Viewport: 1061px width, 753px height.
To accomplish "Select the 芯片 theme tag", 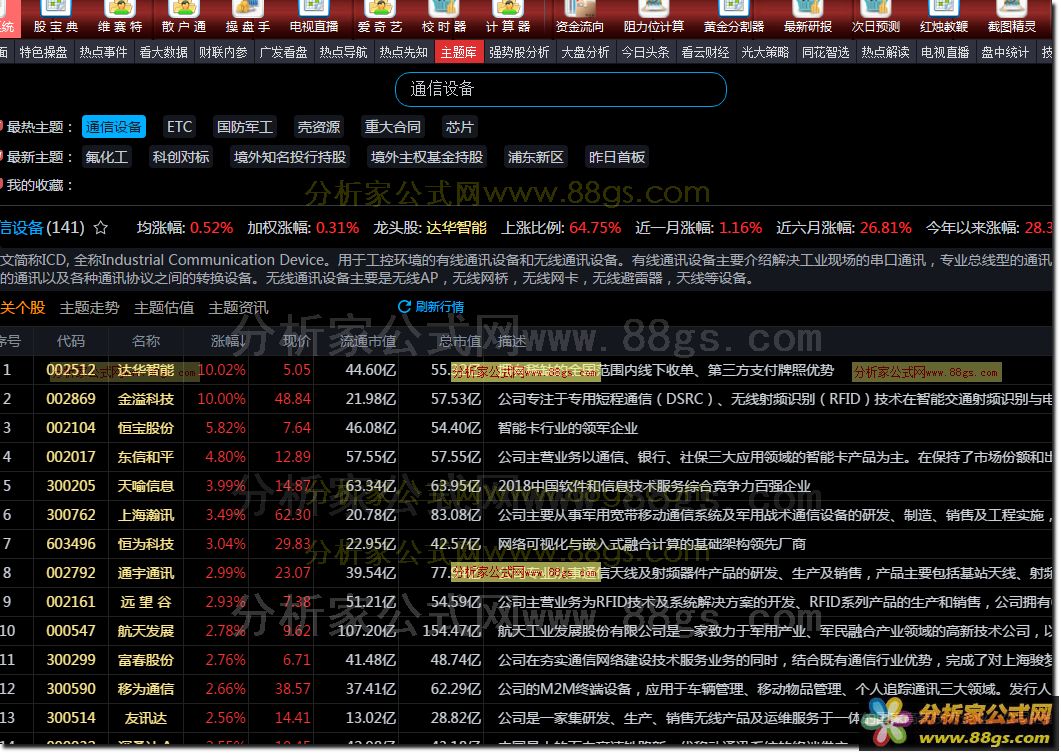I will tap(459, 127).
